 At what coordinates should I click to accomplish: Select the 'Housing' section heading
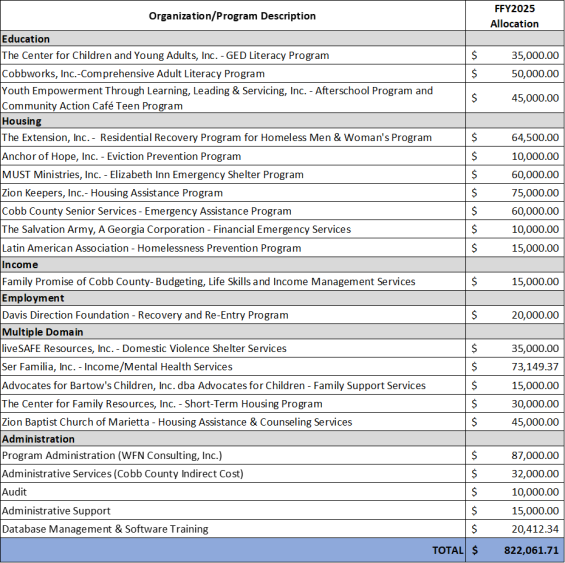[22, 121]
